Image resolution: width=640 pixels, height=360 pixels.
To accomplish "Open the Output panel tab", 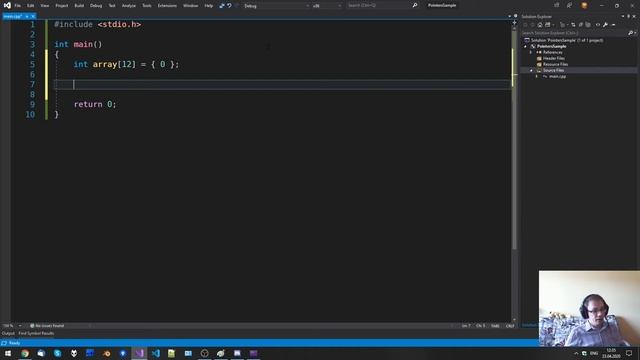I will (8, 333).
